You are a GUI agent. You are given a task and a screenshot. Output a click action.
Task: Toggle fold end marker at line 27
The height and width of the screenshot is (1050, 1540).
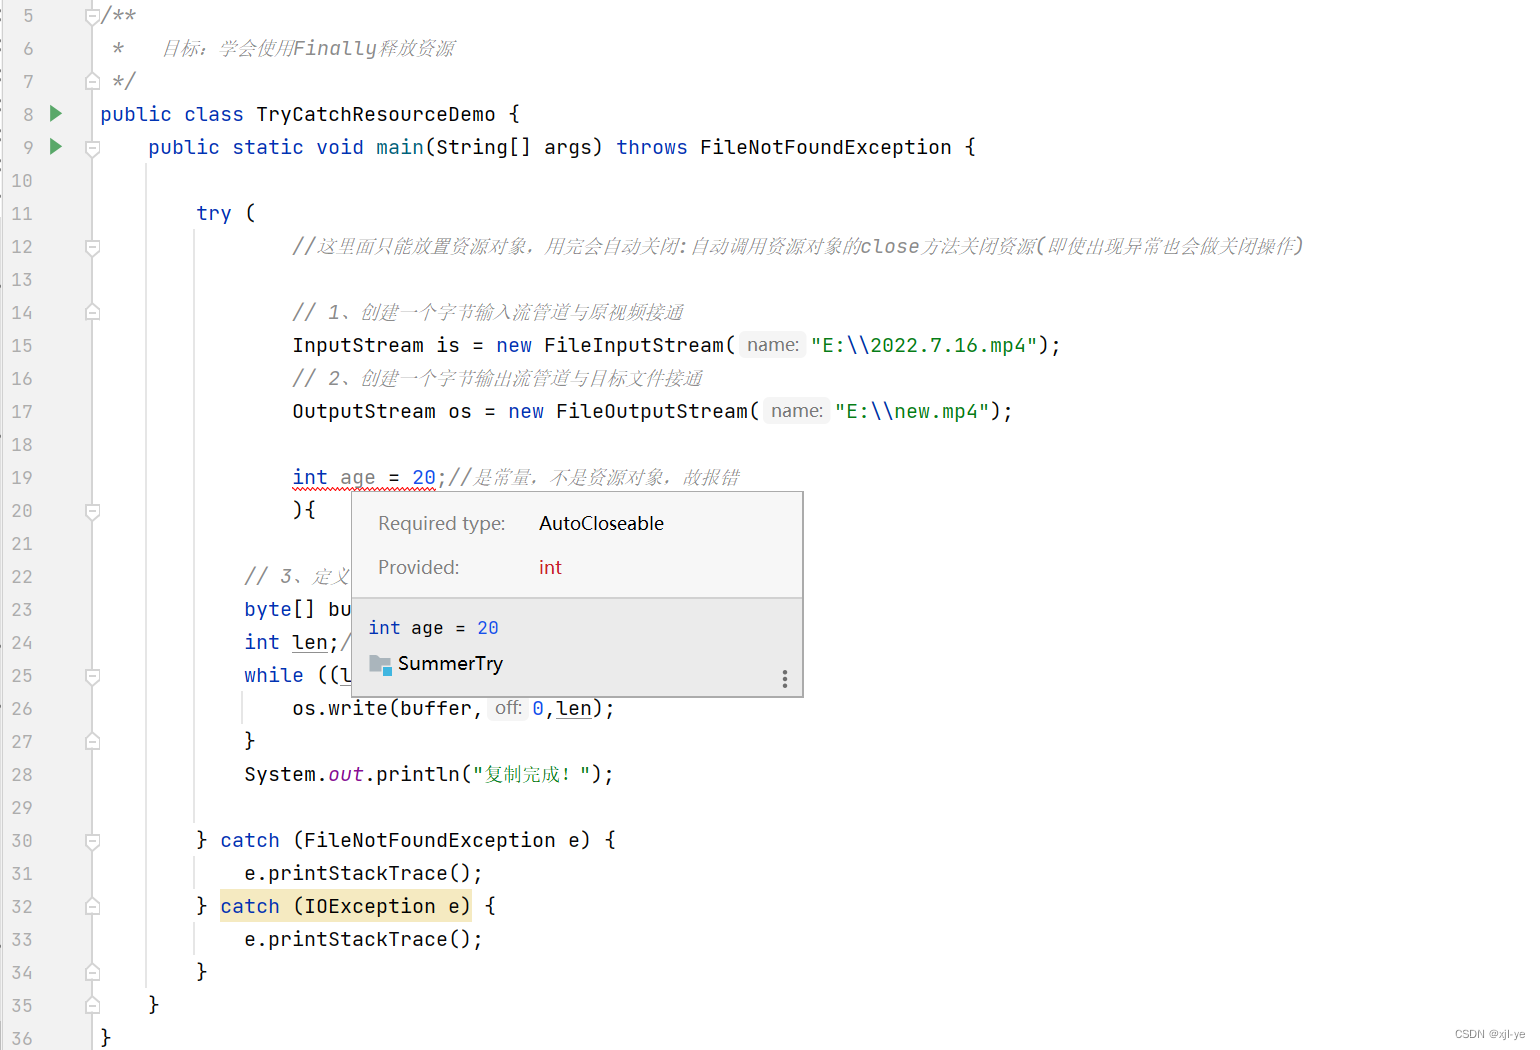pos(92,742)
